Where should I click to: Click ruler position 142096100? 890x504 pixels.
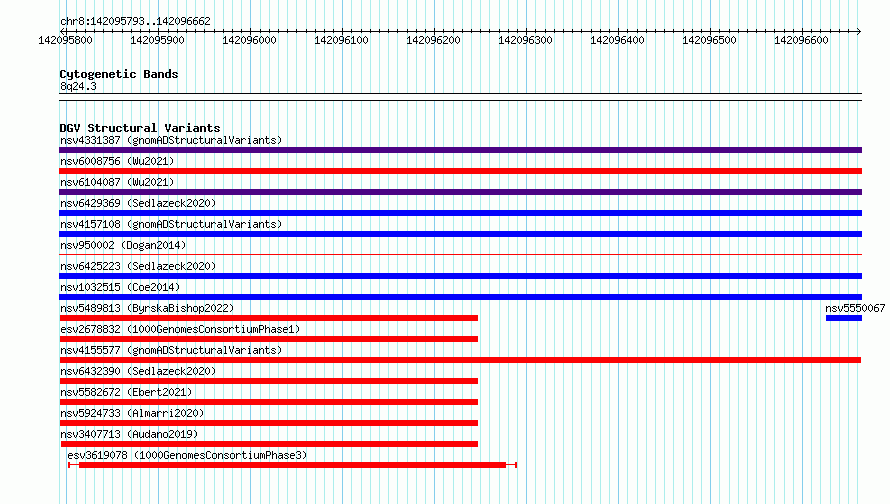341,40
